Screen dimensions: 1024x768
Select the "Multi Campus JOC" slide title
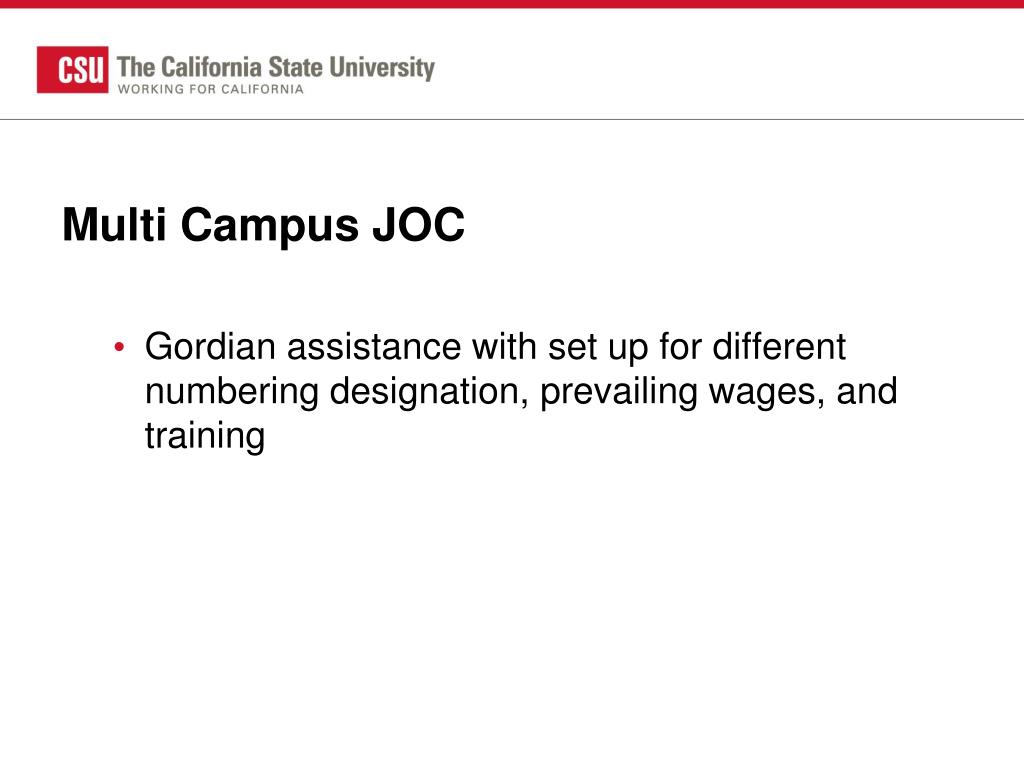point(263,225)
